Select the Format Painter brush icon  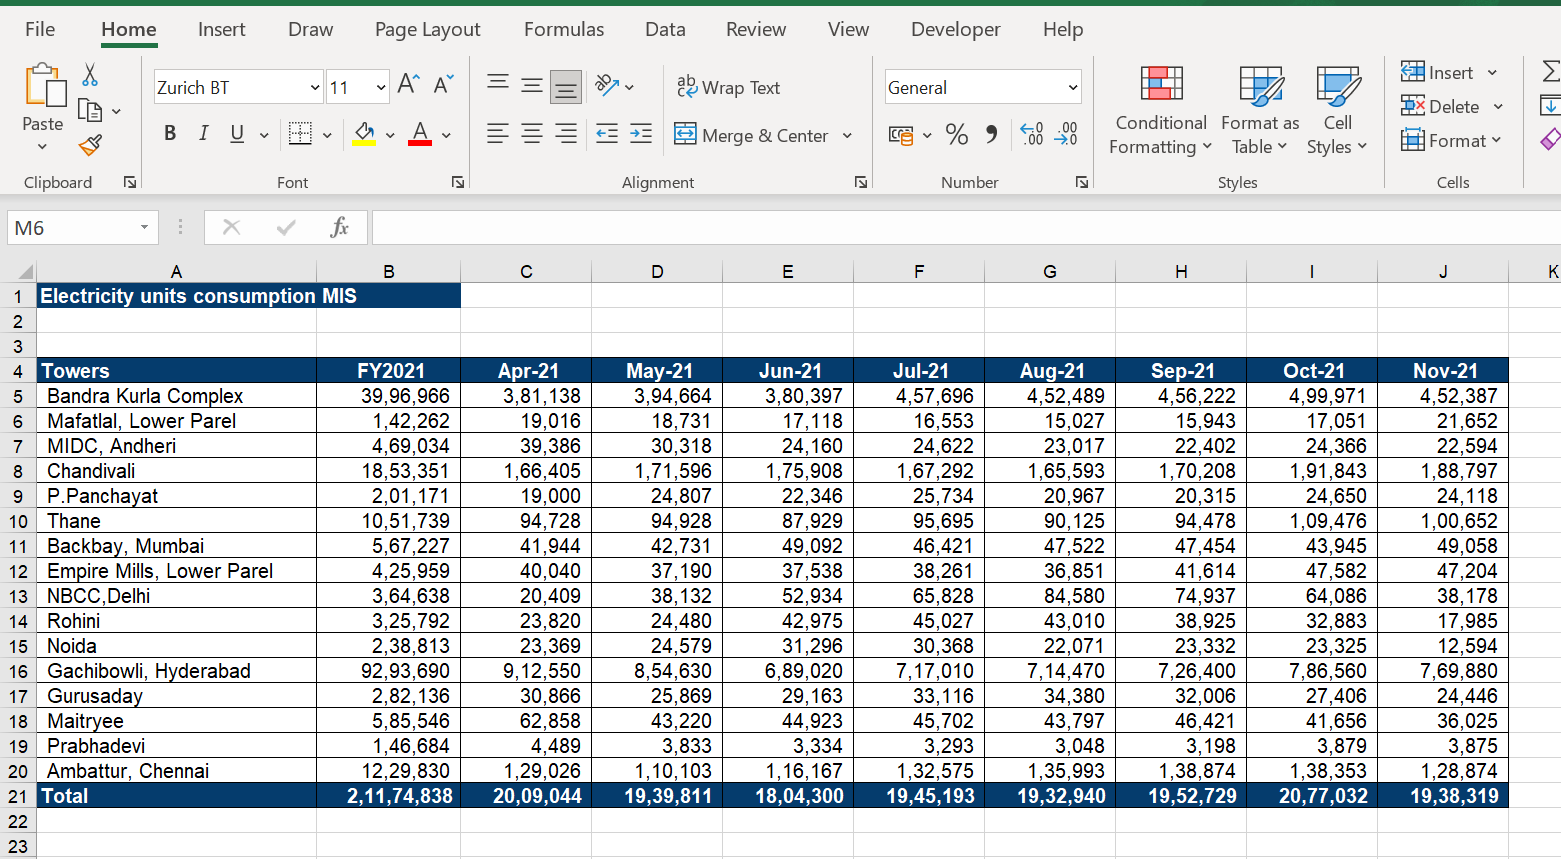click(x=90, y=146)
